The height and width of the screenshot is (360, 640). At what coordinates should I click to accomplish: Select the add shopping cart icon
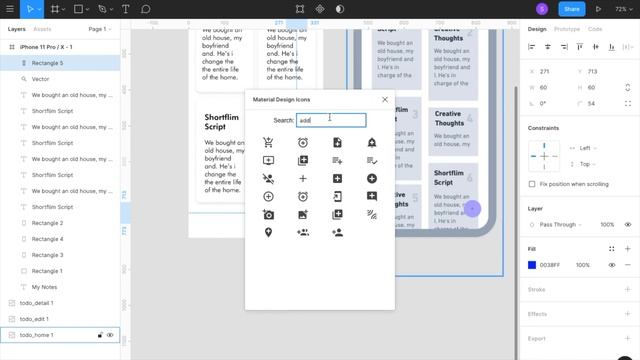(x=268, y=142)
